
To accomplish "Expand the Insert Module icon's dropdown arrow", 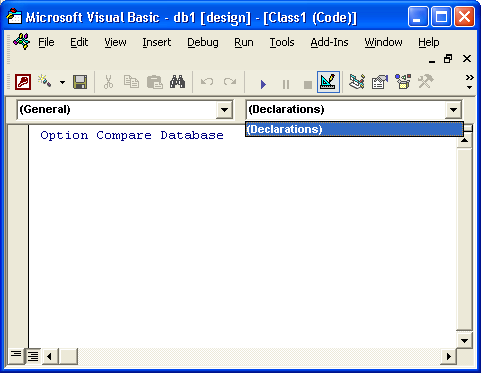I will click(x=62, y=82).
